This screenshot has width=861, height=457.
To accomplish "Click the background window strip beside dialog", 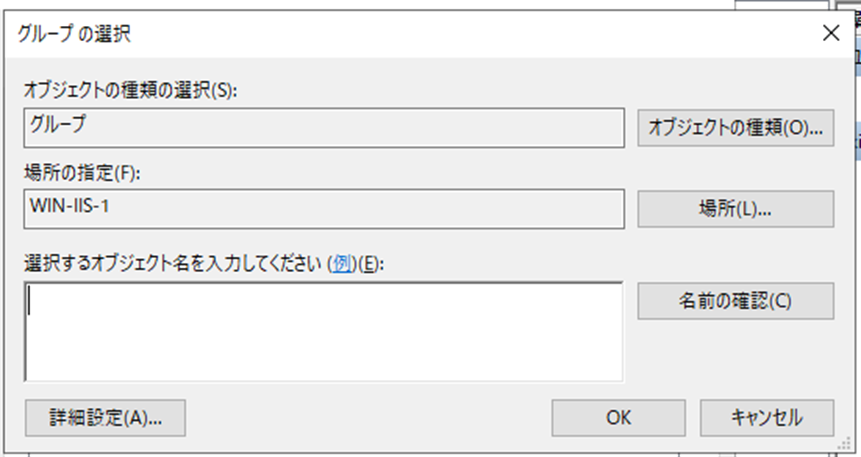I will tap(855, 200).
